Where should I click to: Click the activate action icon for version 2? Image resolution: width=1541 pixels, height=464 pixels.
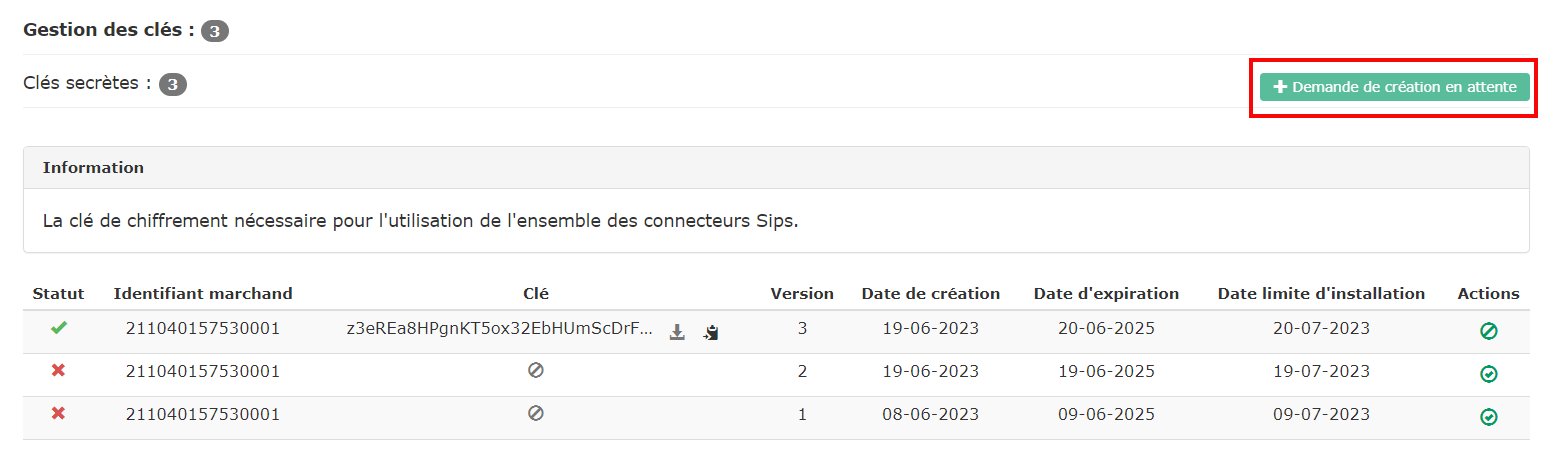1488,374
